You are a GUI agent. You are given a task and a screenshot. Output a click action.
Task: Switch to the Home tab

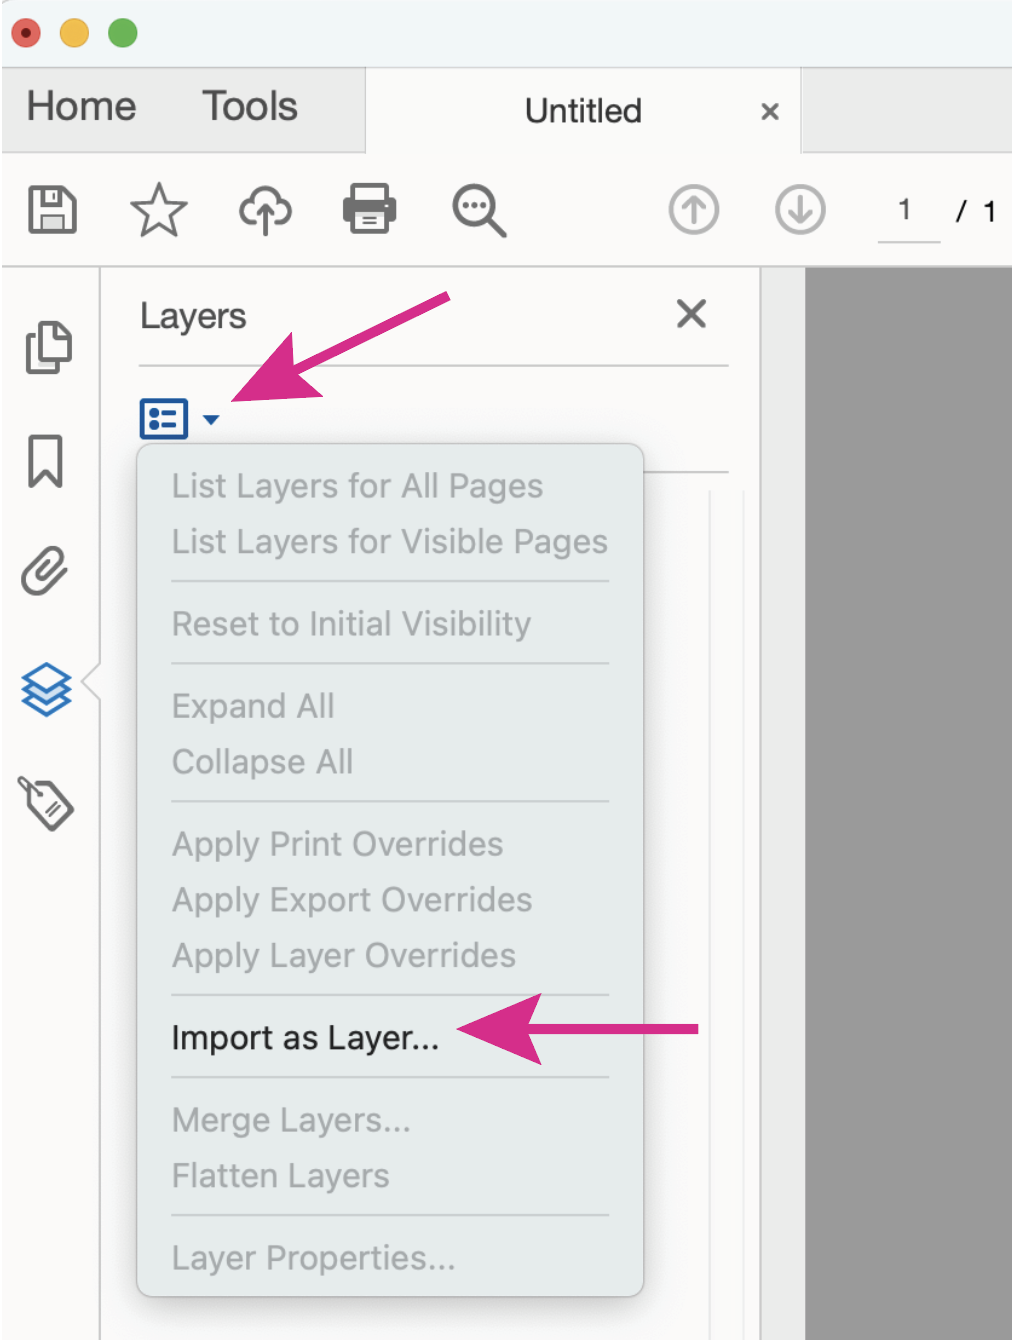click(x=80, y=106)
